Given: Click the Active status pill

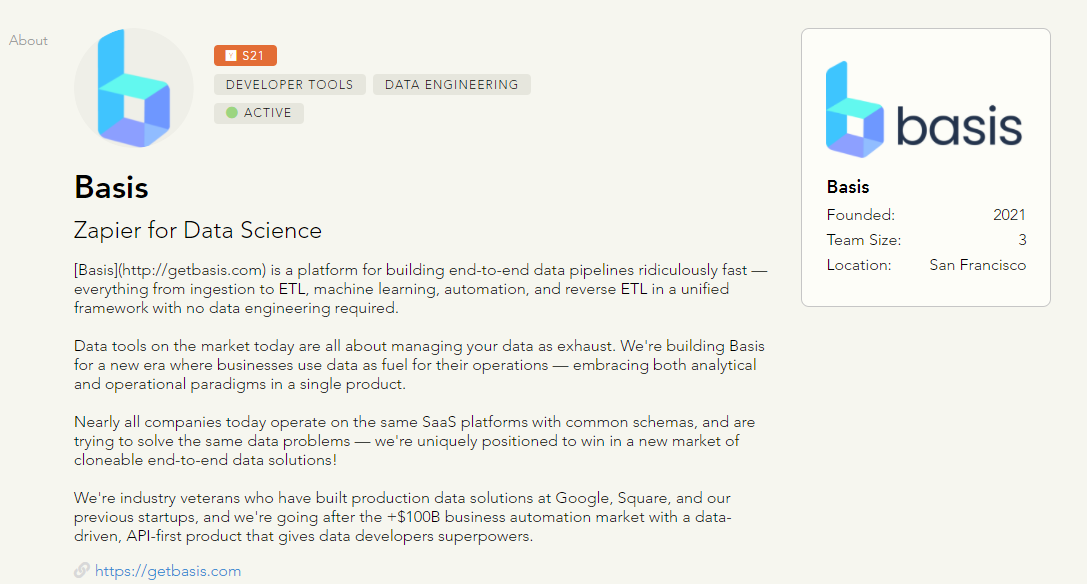Looking at the screenshot, I should tap(259, 113).
